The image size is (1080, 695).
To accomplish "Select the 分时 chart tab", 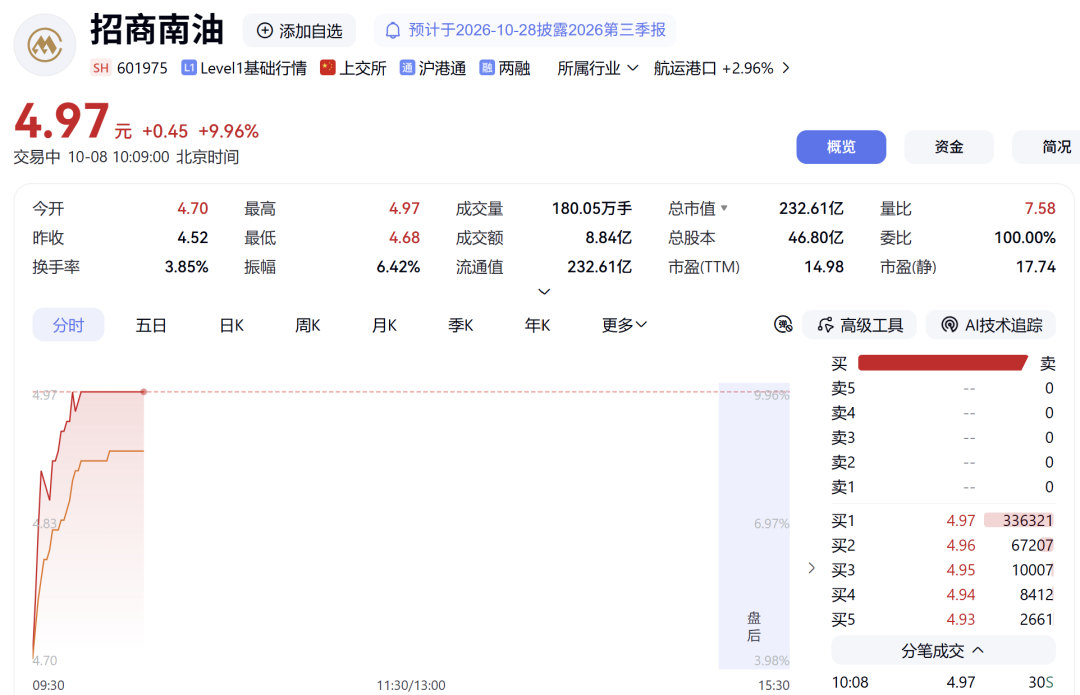I will [68, 325].
